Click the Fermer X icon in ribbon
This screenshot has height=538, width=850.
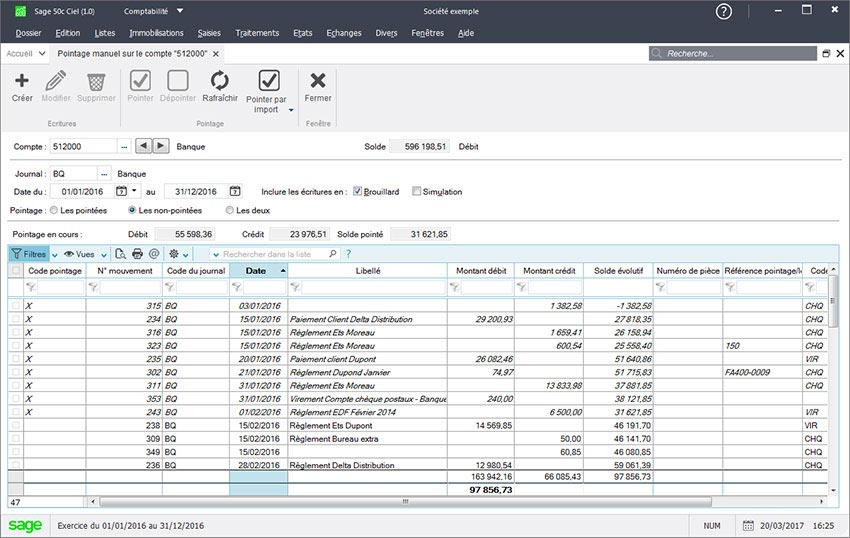318,81
